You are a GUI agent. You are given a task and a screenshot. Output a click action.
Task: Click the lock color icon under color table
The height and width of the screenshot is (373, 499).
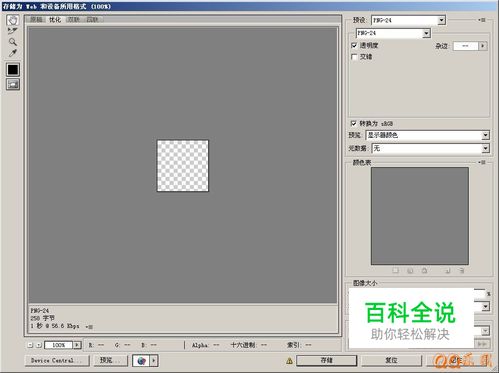tap(424, 271)
